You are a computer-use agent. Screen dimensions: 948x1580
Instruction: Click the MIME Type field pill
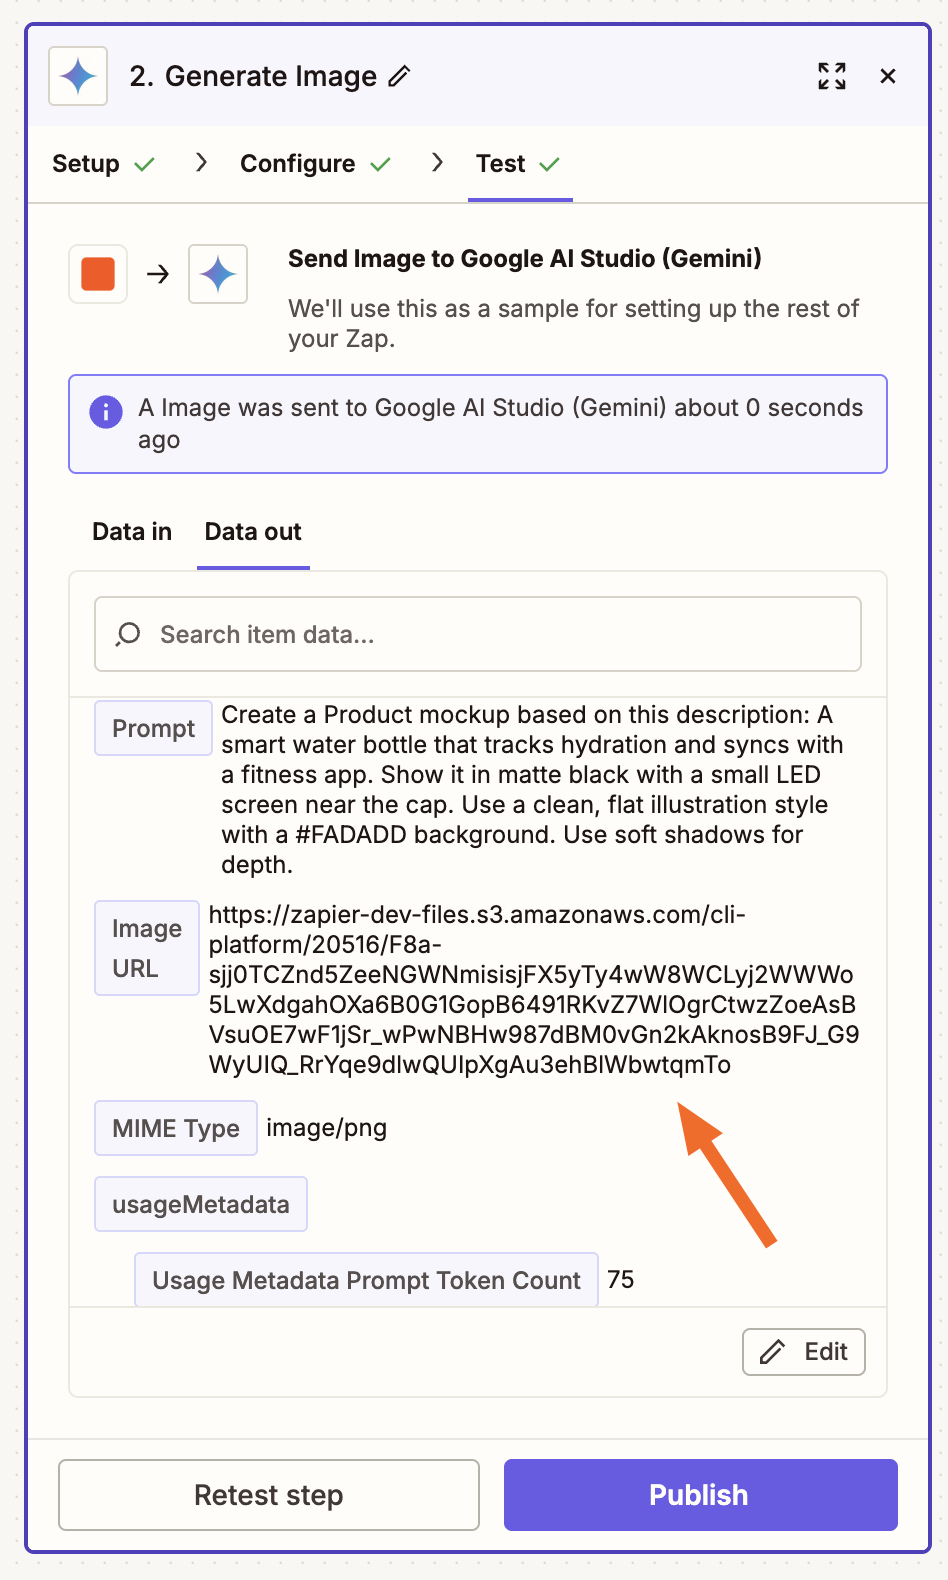click(175, 1127)
